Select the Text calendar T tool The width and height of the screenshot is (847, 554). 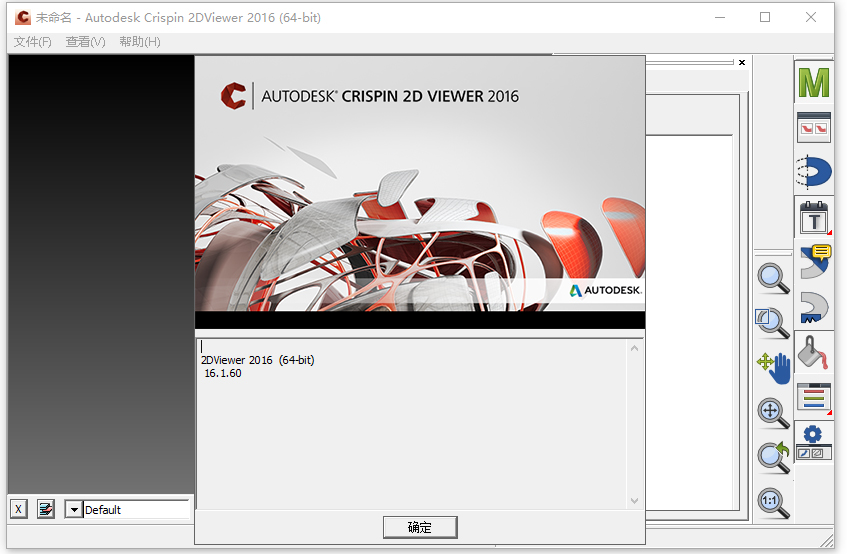click(814, 218)
